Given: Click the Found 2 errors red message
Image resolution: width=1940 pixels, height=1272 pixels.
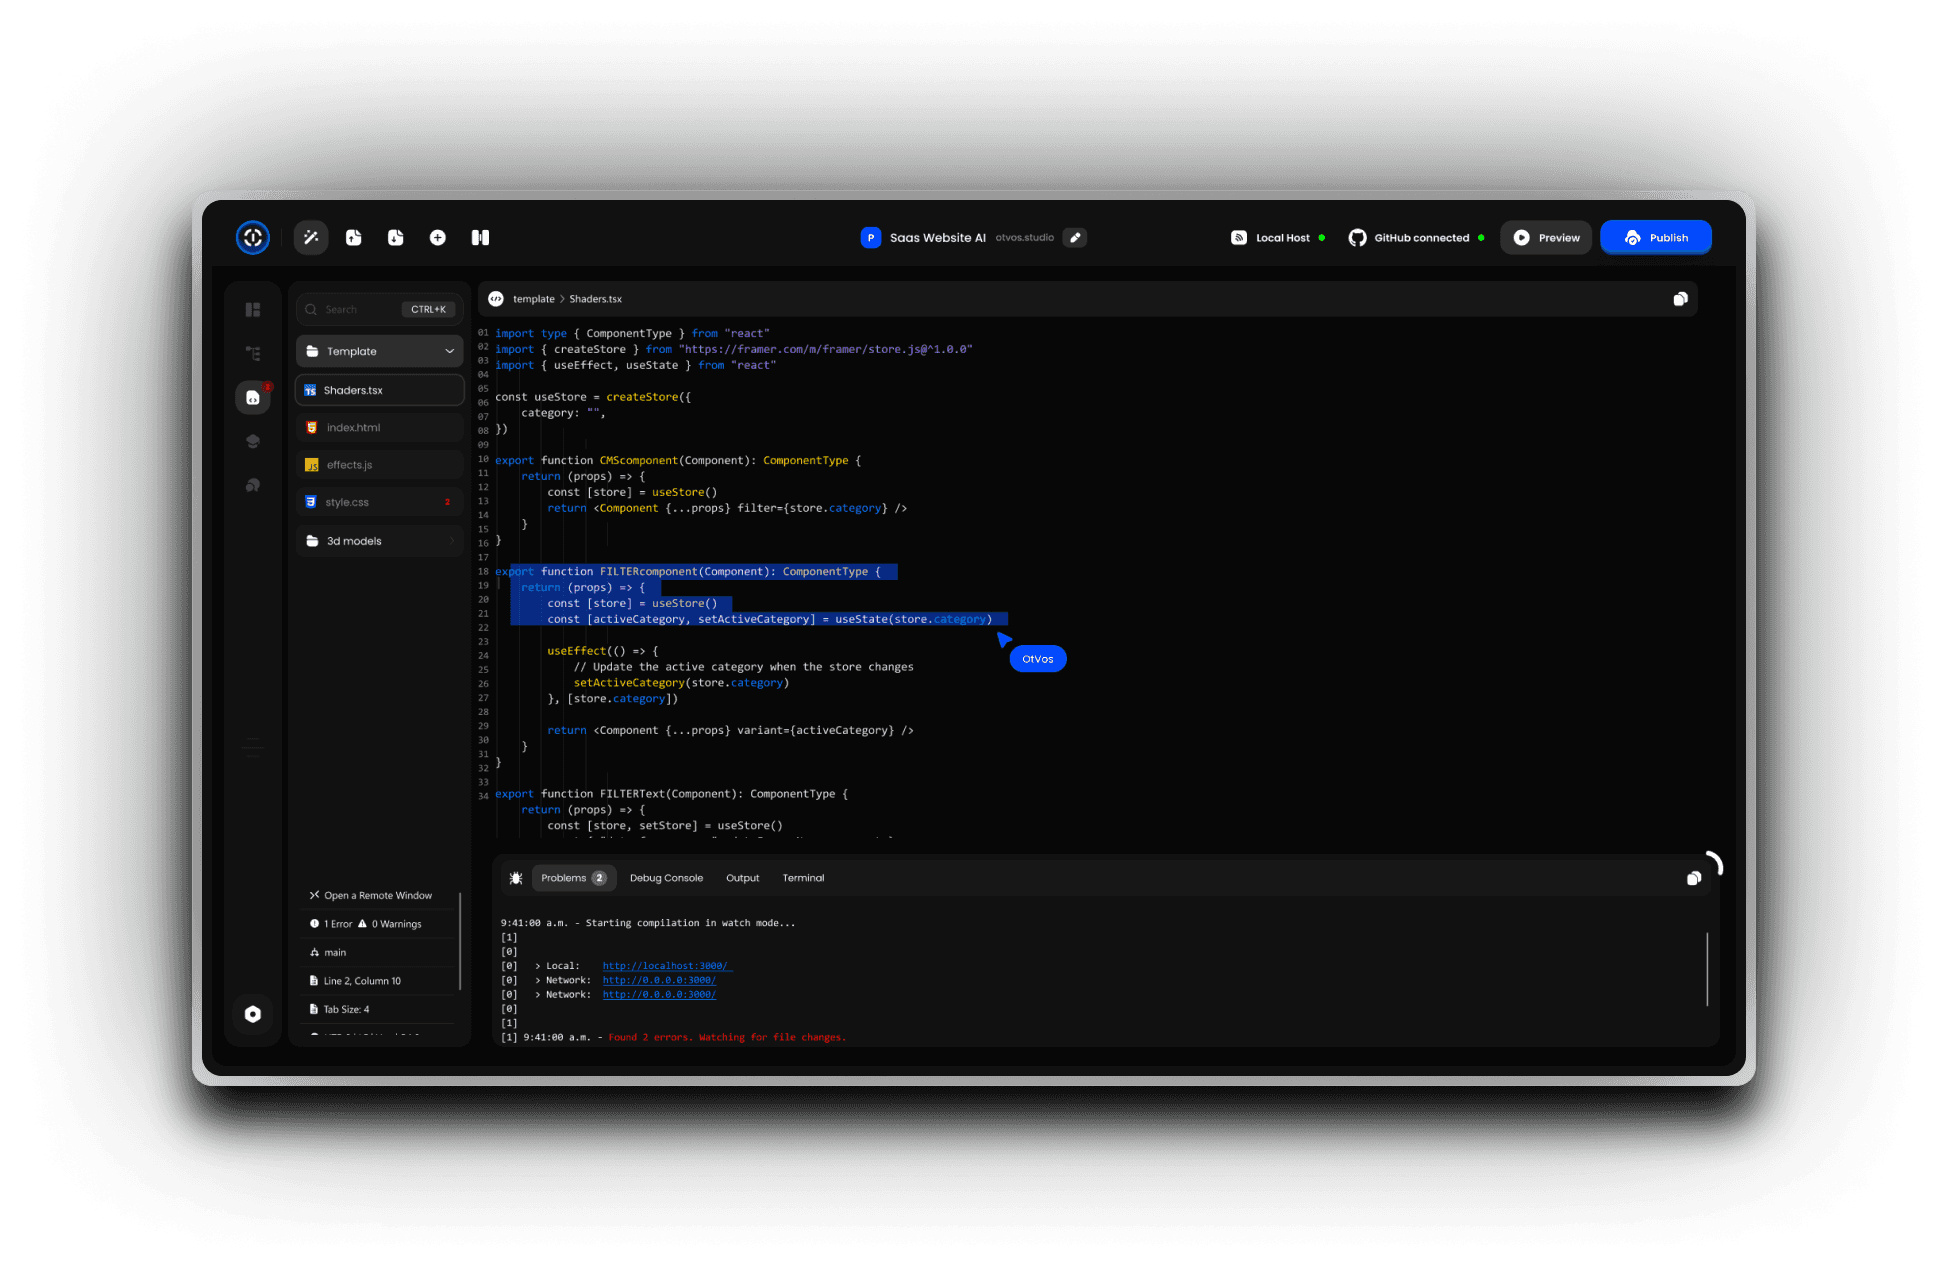Looking at the screenshot, I should coord(727,1038).
